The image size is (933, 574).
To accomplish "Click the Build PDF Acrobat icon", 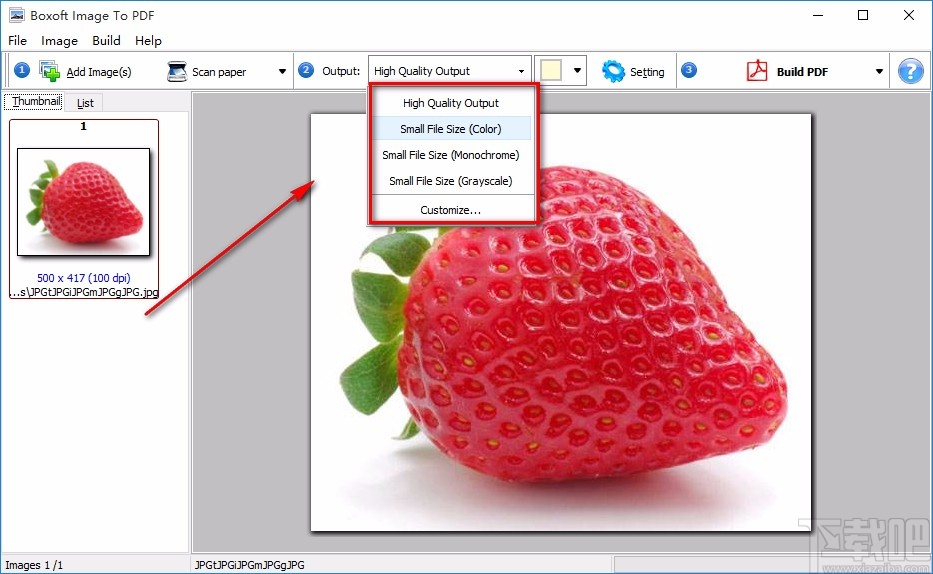I will pyautogui.click(x=757, y=71).
